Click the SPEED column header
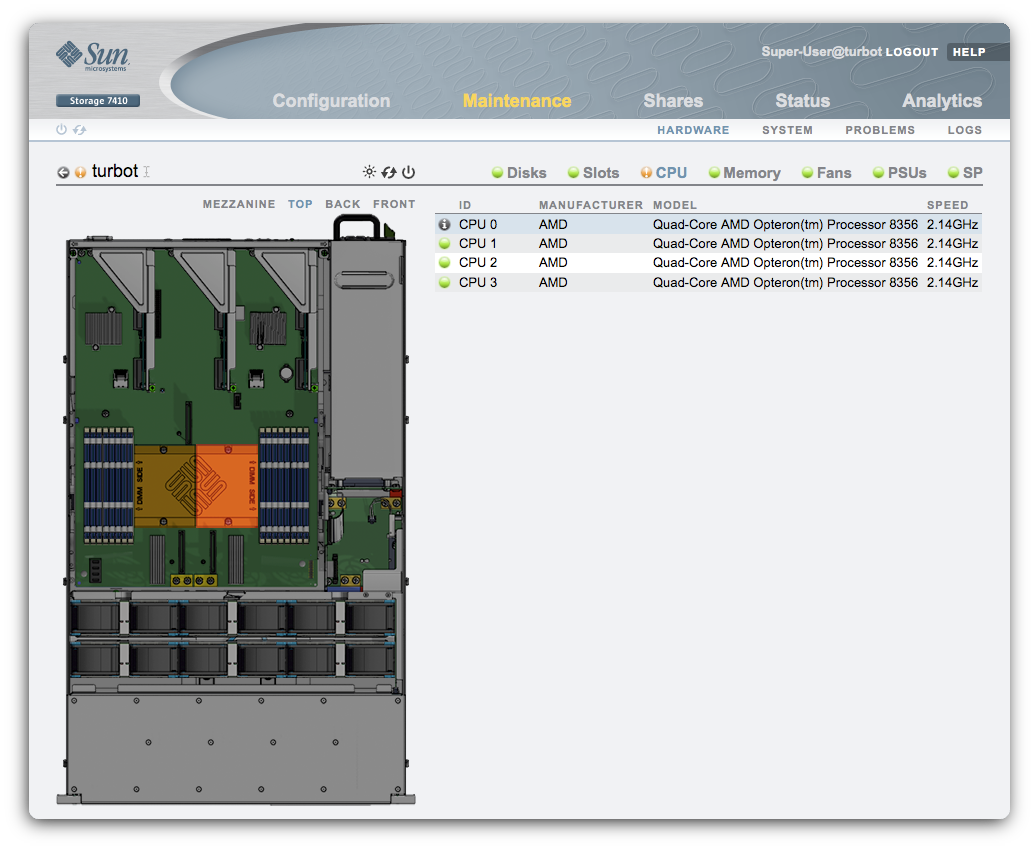The height and width of the screenshot is (850, 1035). 947,205
